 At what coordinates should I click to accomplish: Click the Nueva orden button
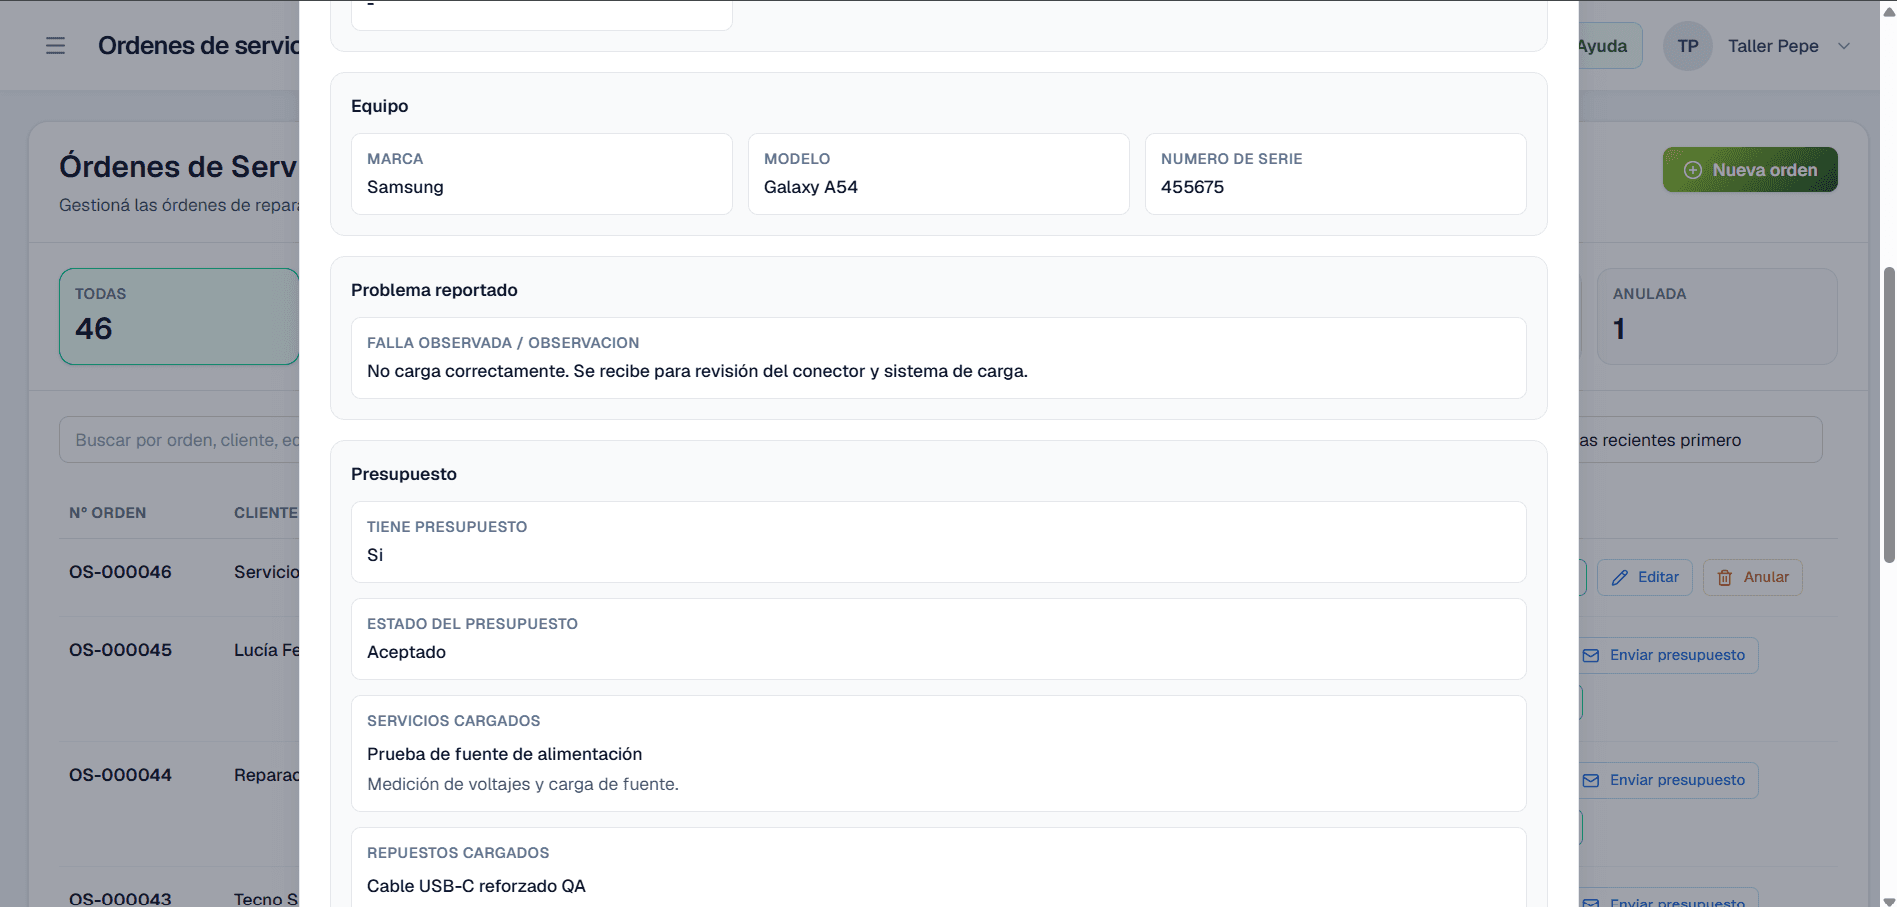click(x=1750, y=170)
